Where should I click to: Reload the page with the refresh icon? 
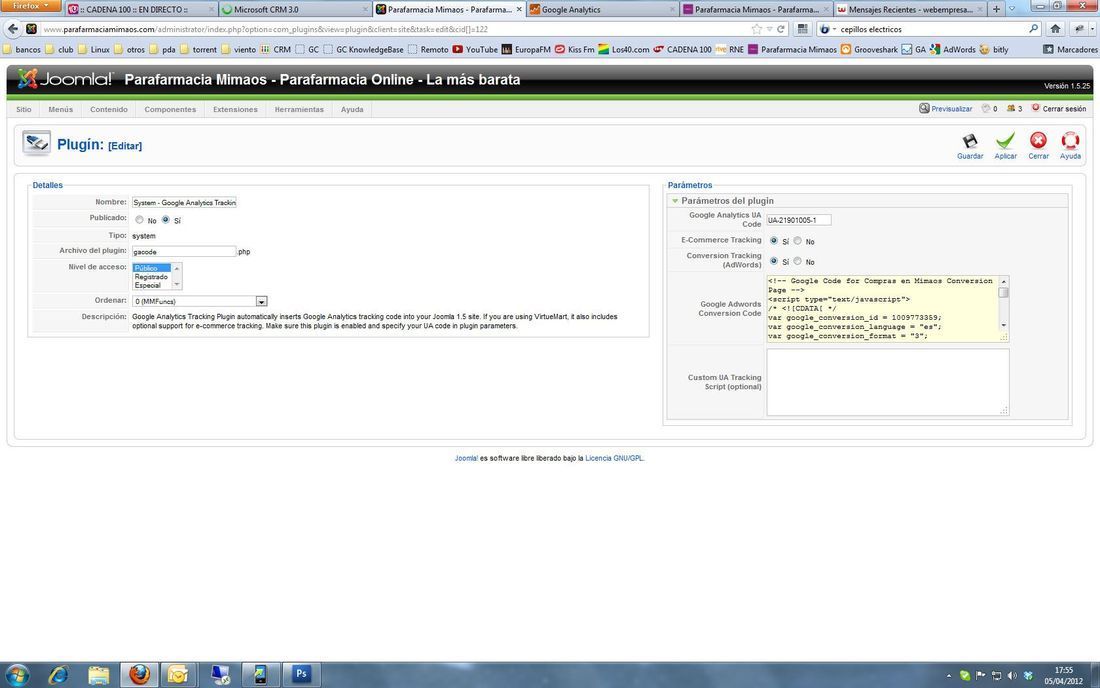pyautogui.click(x=781, y=29)
